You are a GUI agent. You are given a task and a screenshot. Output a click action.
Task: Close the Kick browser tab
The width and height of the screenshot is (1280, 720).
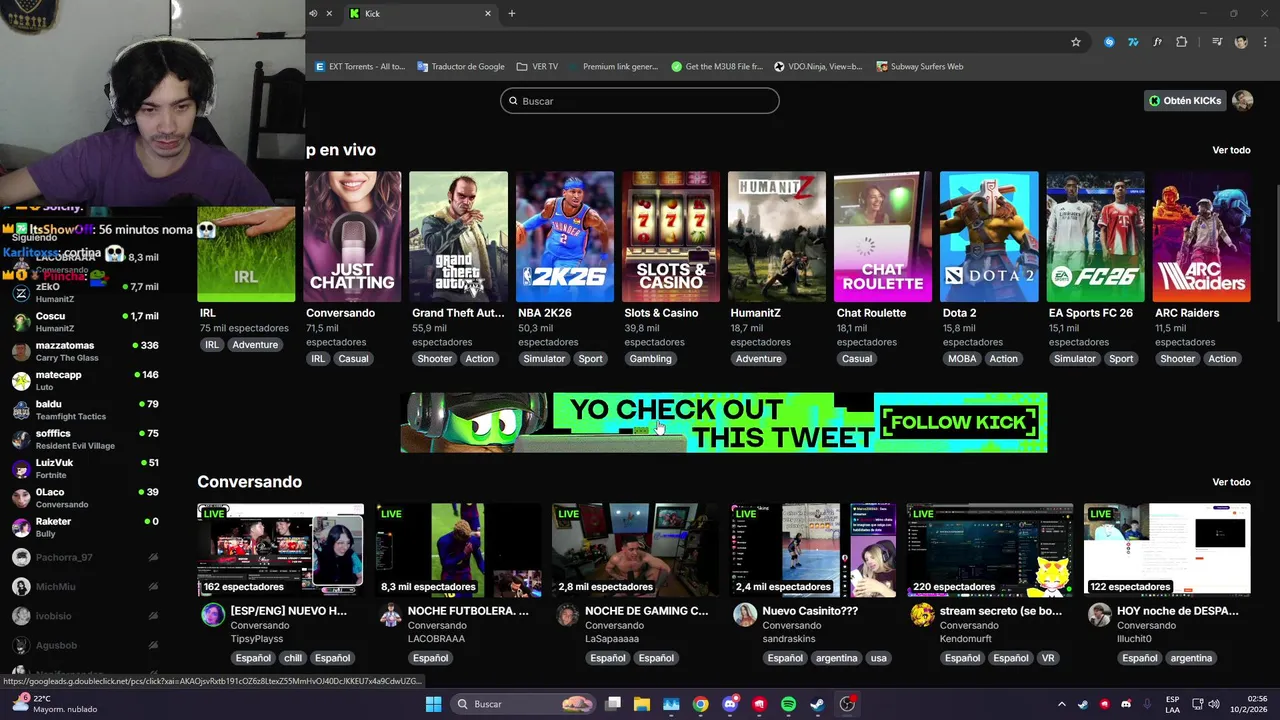[488, 13]
